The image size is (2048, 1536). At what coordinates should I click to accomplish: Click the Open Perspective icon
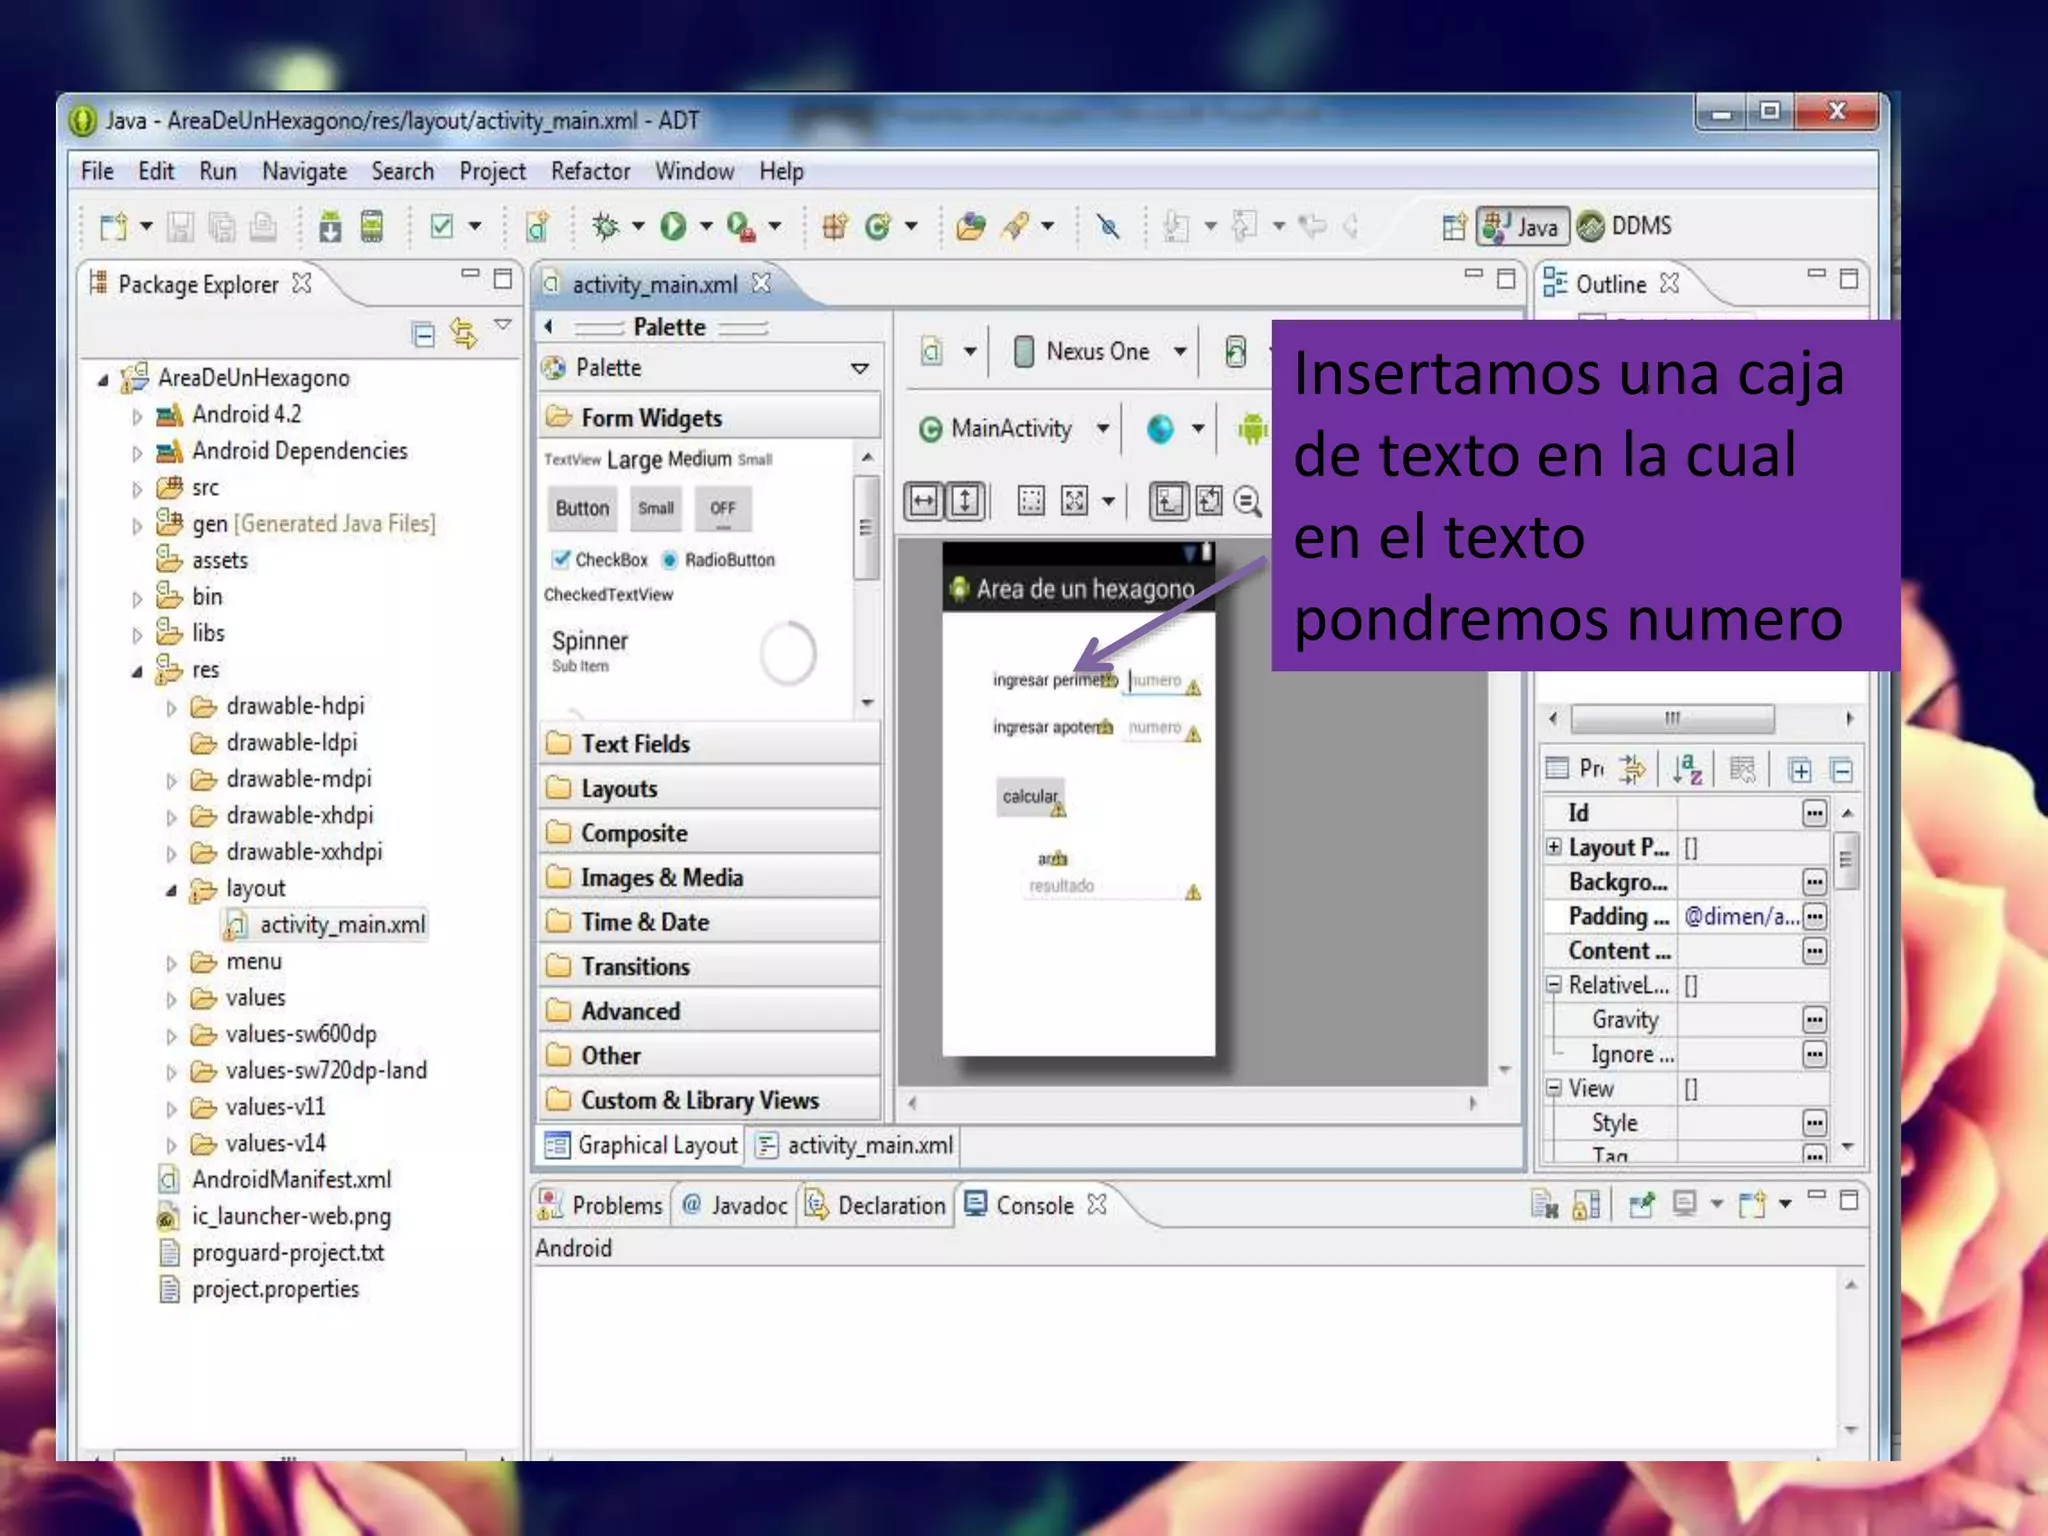(1455, 227)
